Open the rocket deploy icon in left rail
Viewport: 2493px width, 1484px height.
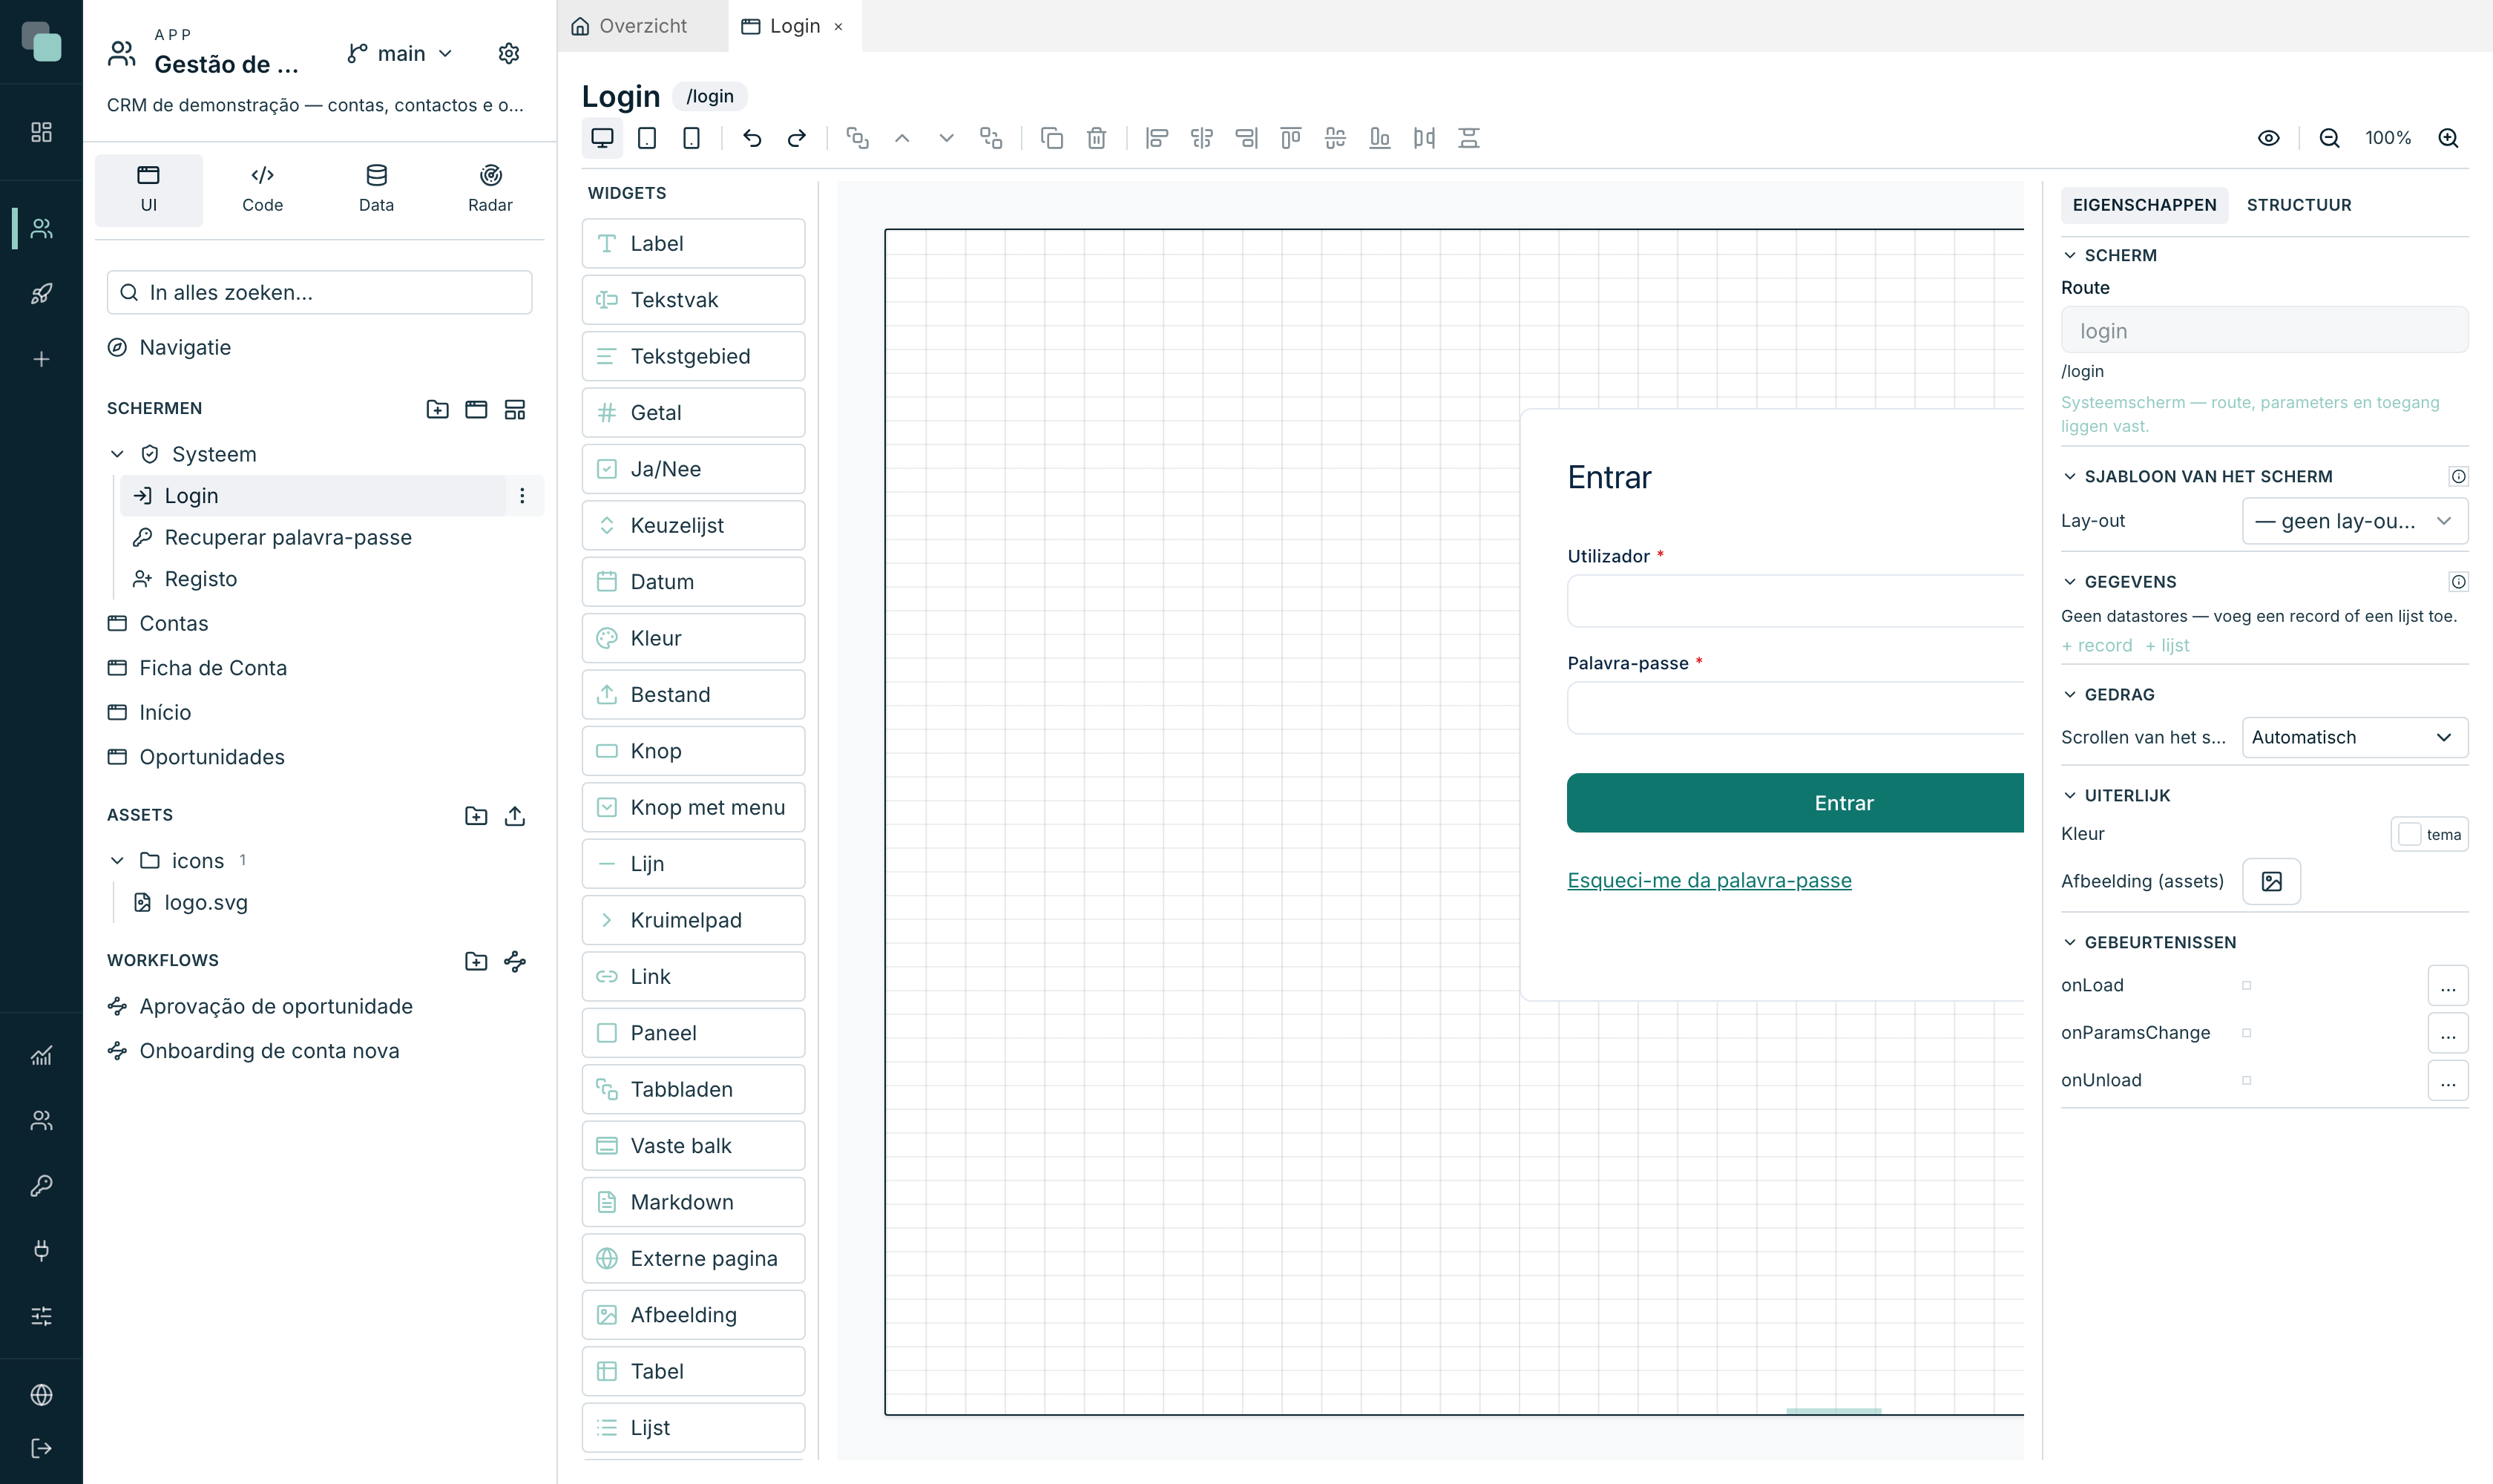41,294
